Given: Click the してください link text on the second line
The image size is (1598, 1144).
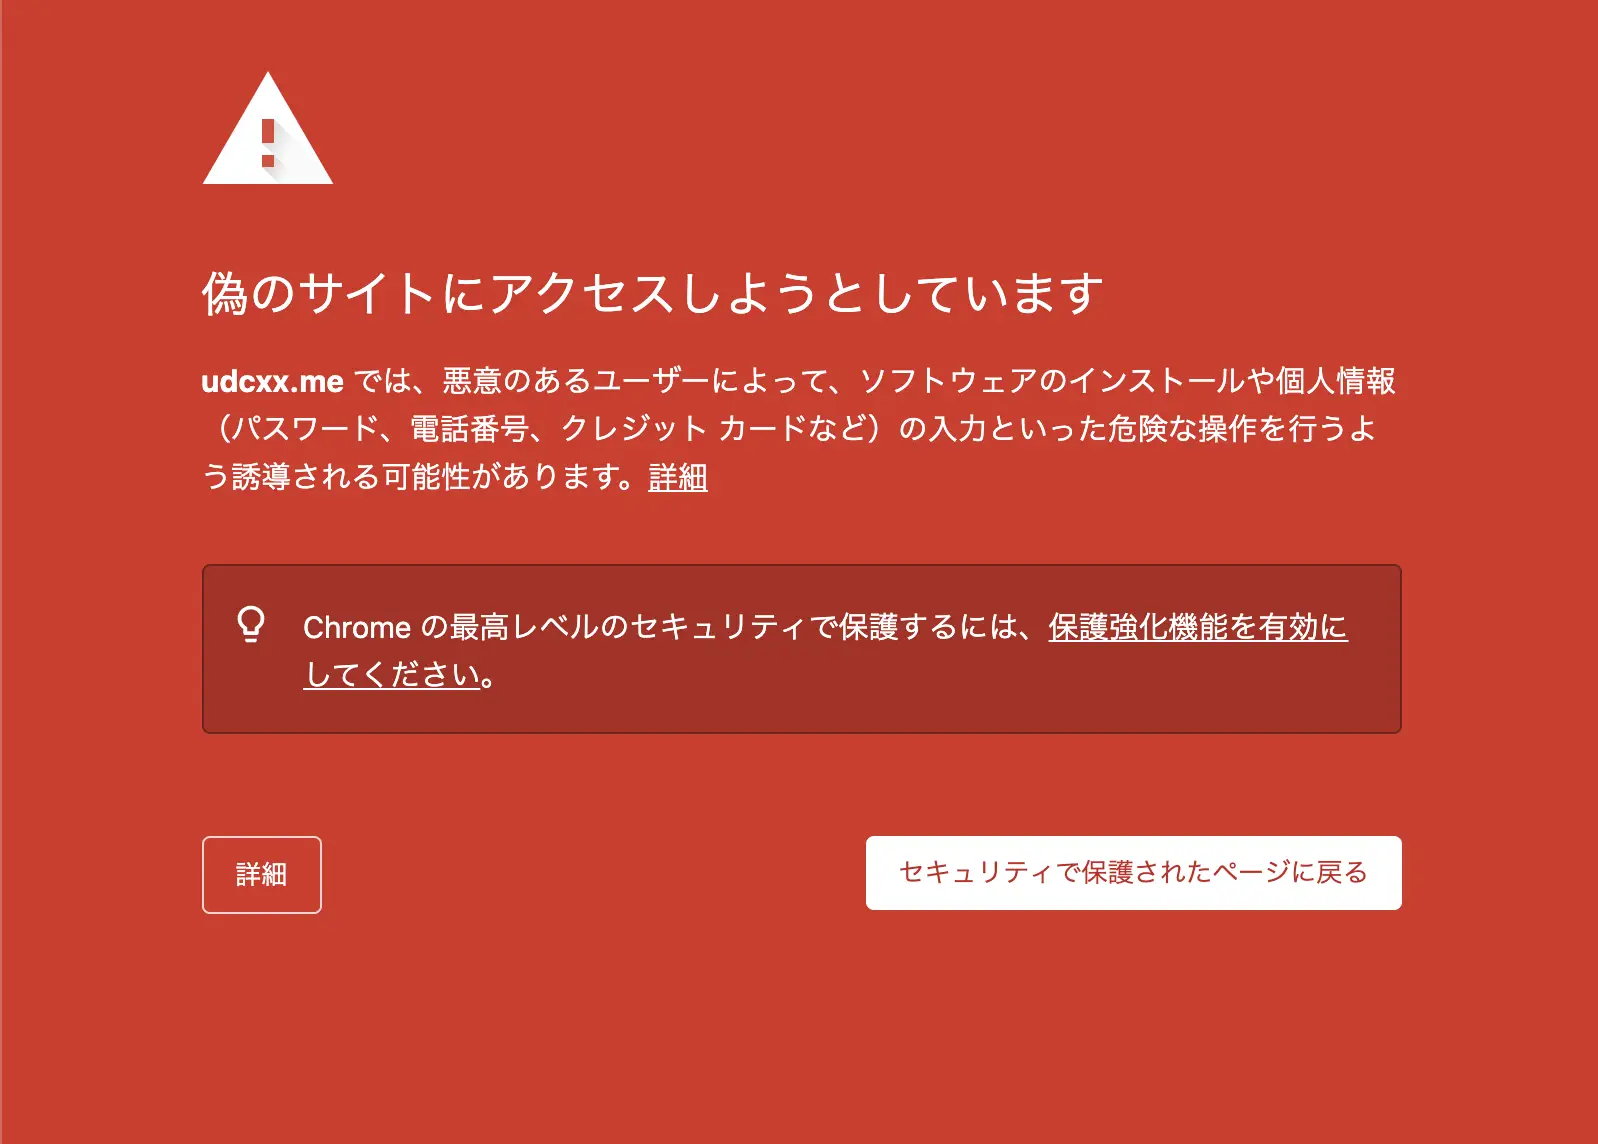Looking at the screenshot, I should pos(393,675).
